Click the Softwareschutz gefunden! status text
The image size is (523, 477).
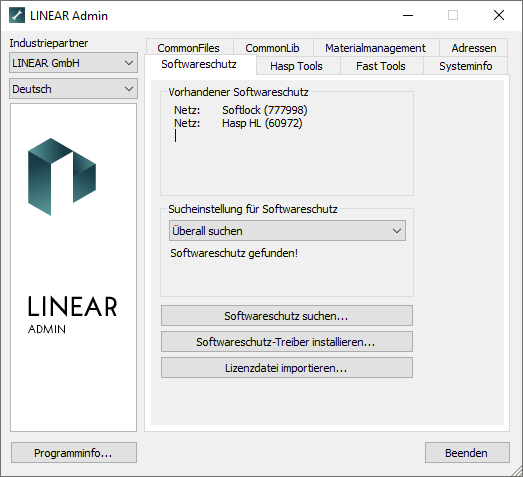234,253
